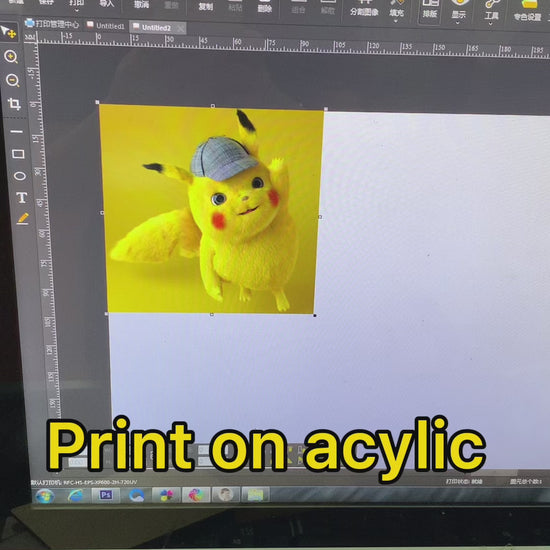Image resolution: width=550 pixels, height=550 pixels.
Task: Select the ellipse shape tool
Action: (x=20, y=176)
